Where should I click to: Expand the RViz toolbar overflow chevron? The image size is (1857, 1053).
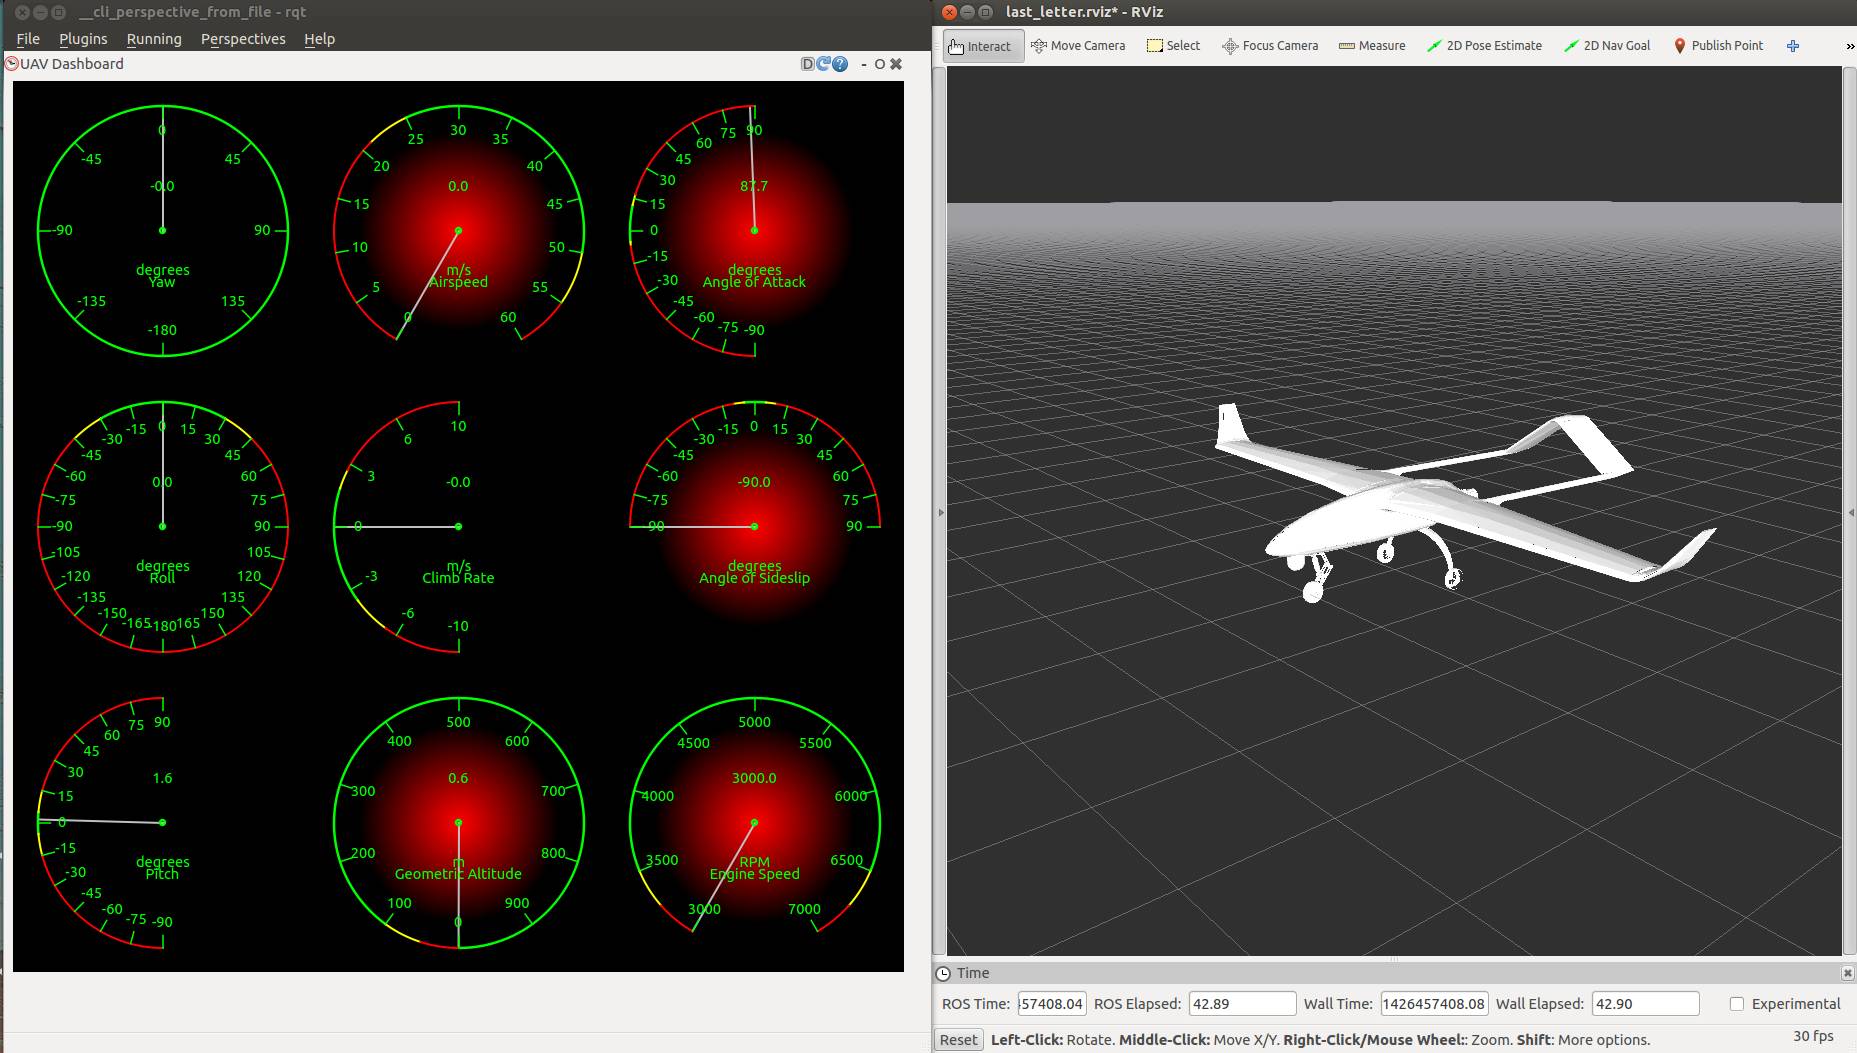[x=1849, y=47]
